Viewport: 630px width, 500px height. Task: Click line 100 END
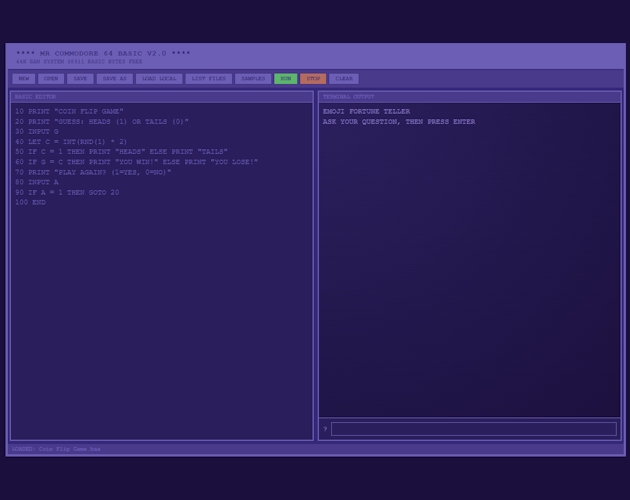pyautogui.click(x=30, y=202)
